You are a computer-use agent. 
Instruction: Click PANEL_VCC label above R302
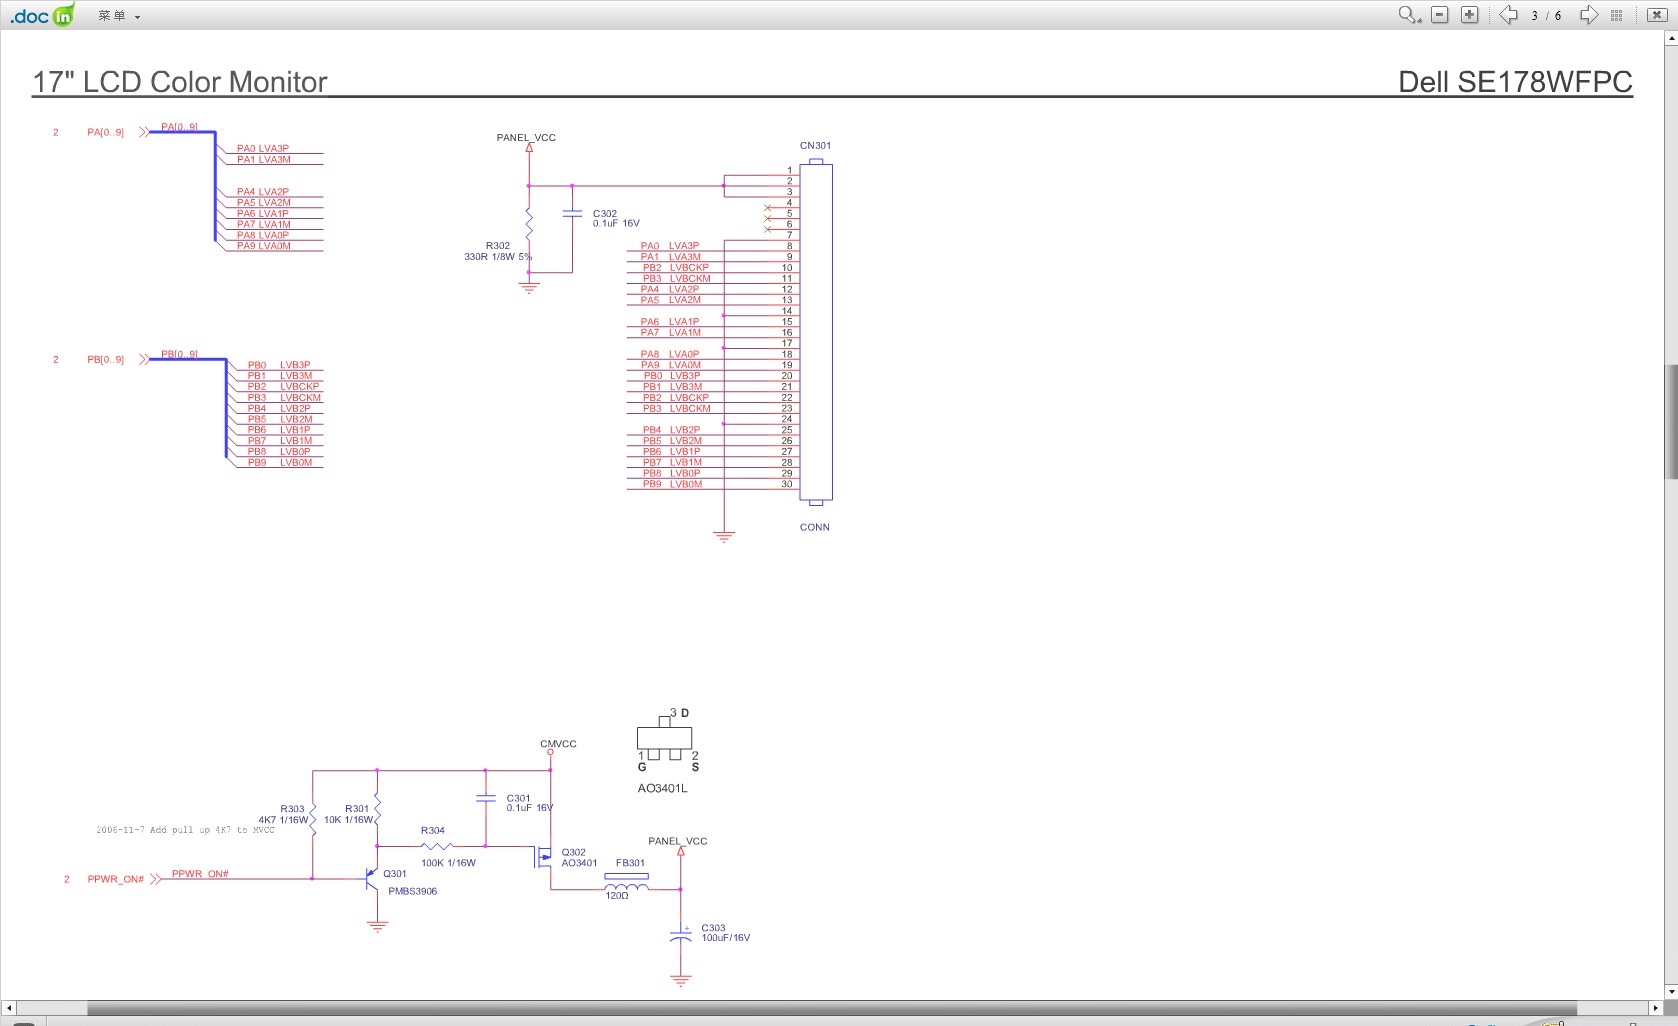[x=526, y=138]
